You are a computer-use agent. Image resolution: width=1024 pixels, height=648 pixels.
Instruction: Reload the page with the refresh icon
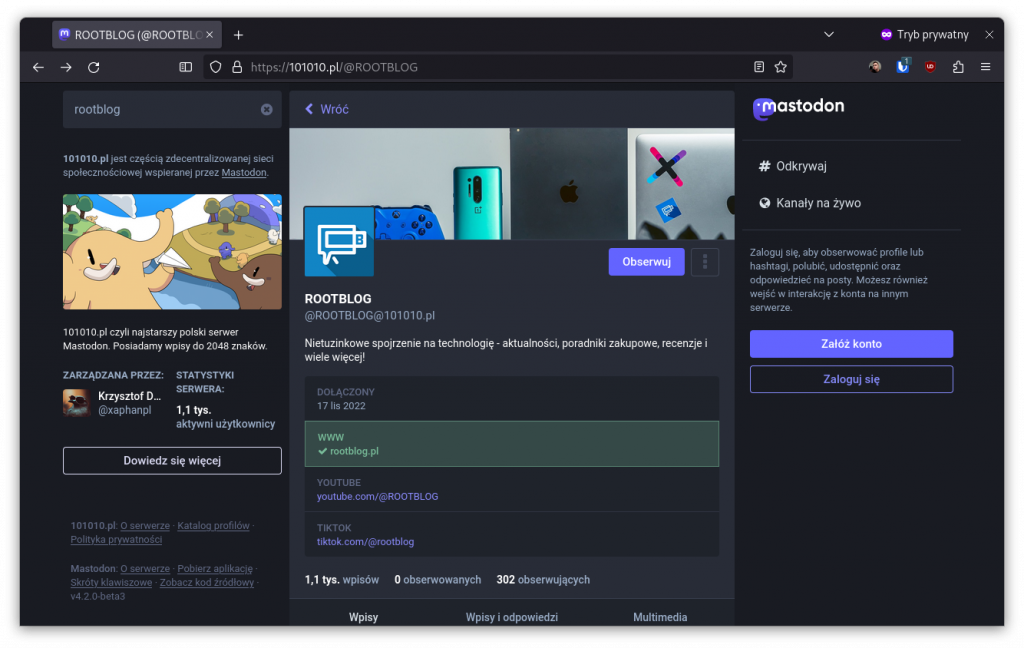point(94,67)
